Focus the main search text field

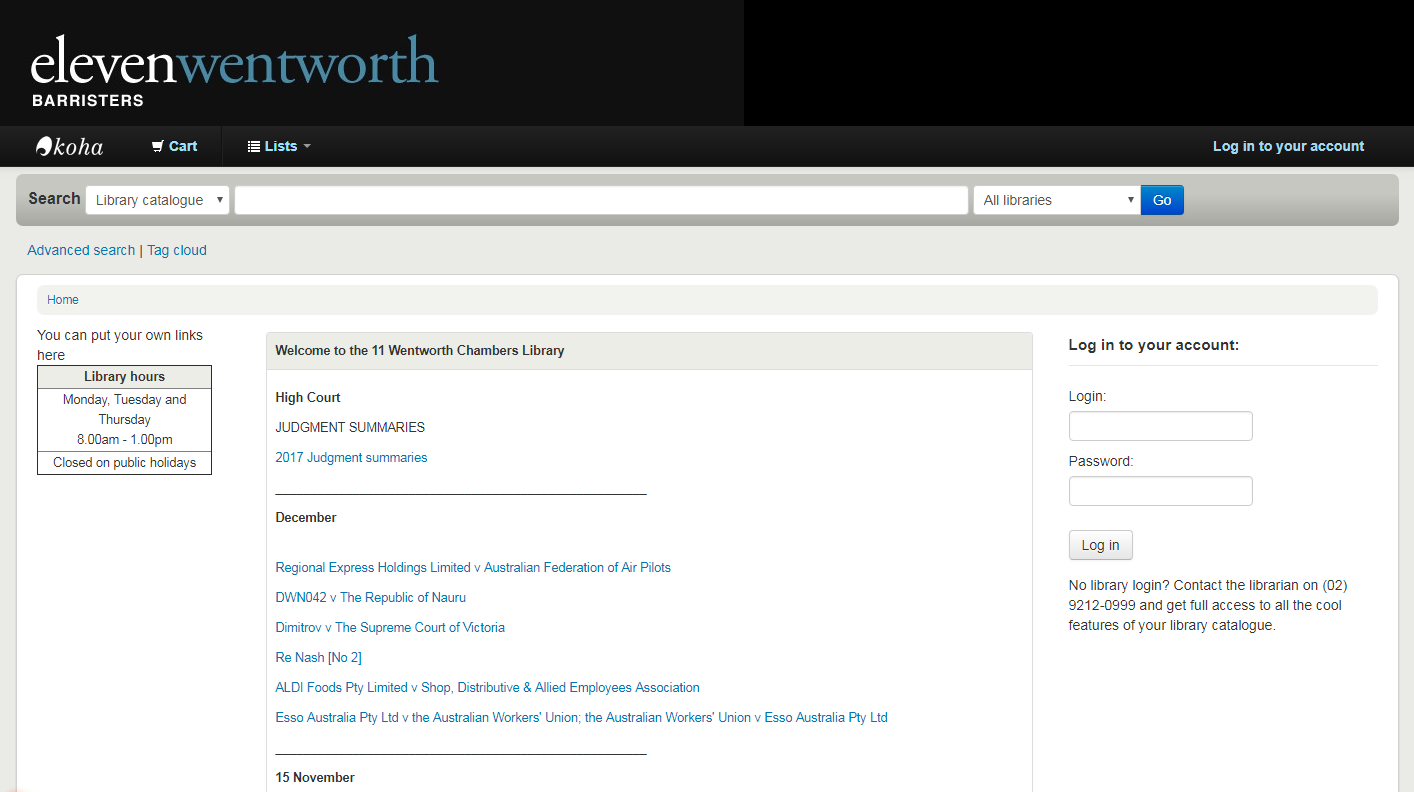click(x=601, y=200)
